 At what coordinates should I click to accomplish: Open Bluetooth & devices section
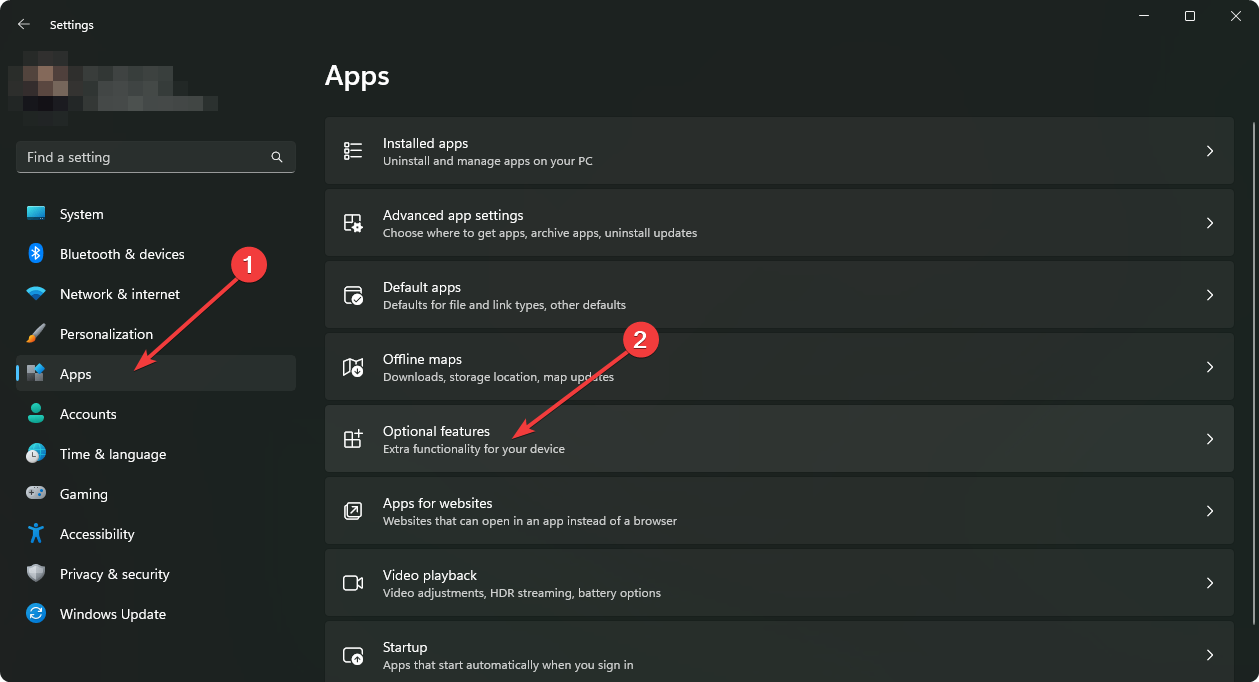(x=156, y=254)
